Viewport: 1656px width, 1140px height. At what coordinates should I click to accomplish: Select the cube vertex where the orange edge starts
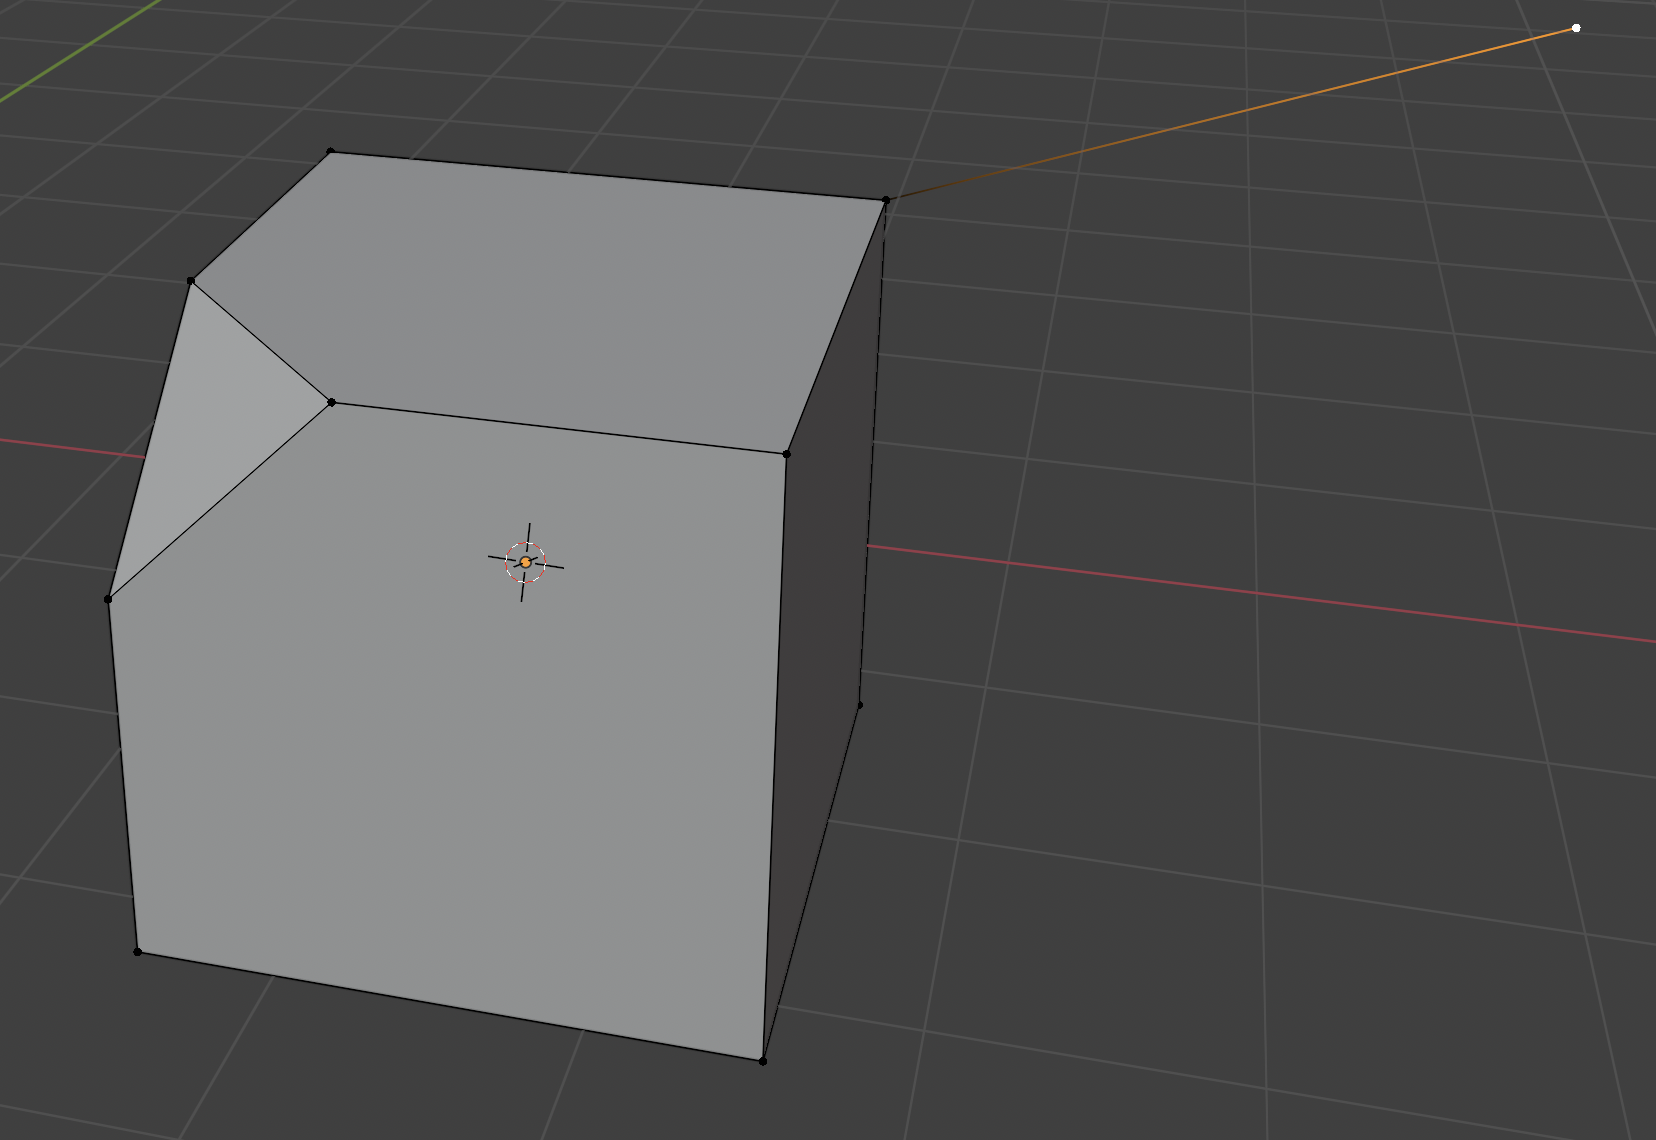tap(886, 200)
